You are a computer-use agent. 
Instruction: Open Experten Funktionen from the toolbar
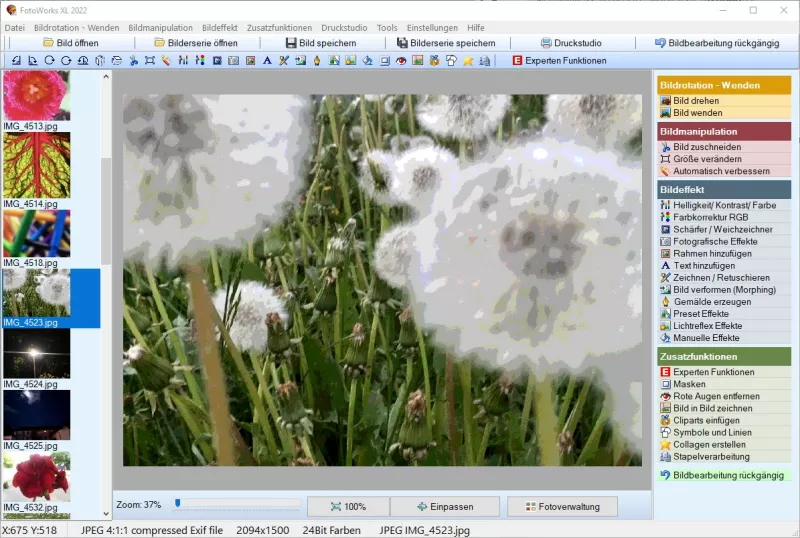click(x=559, y=61)
